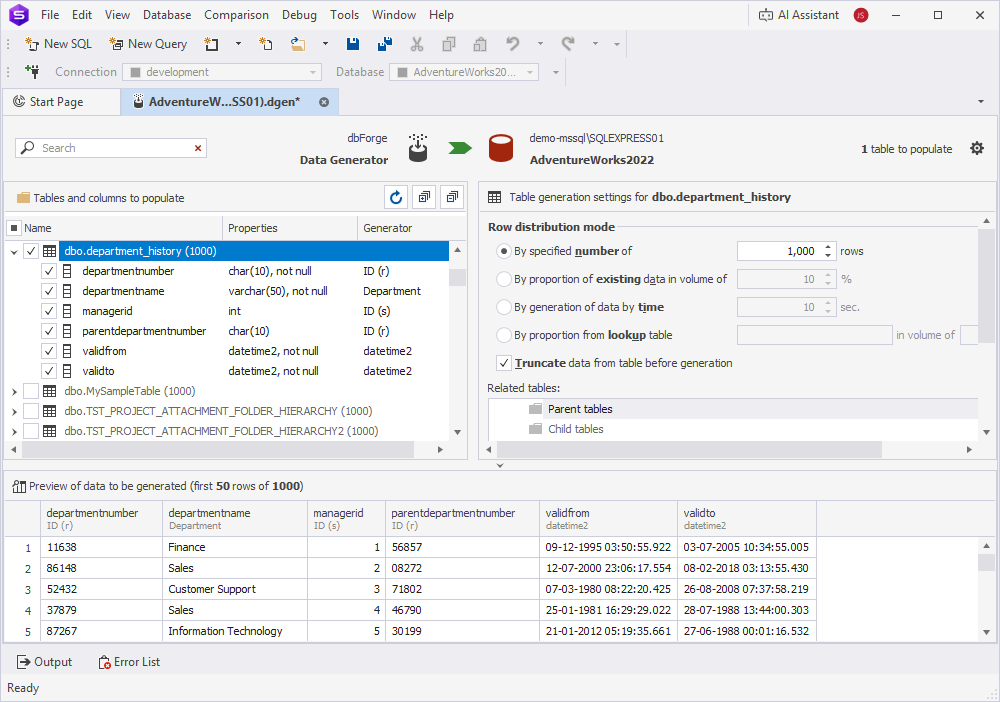Open the File menu
Viewport: 1000px width, 702px height.
click(50, 15)
